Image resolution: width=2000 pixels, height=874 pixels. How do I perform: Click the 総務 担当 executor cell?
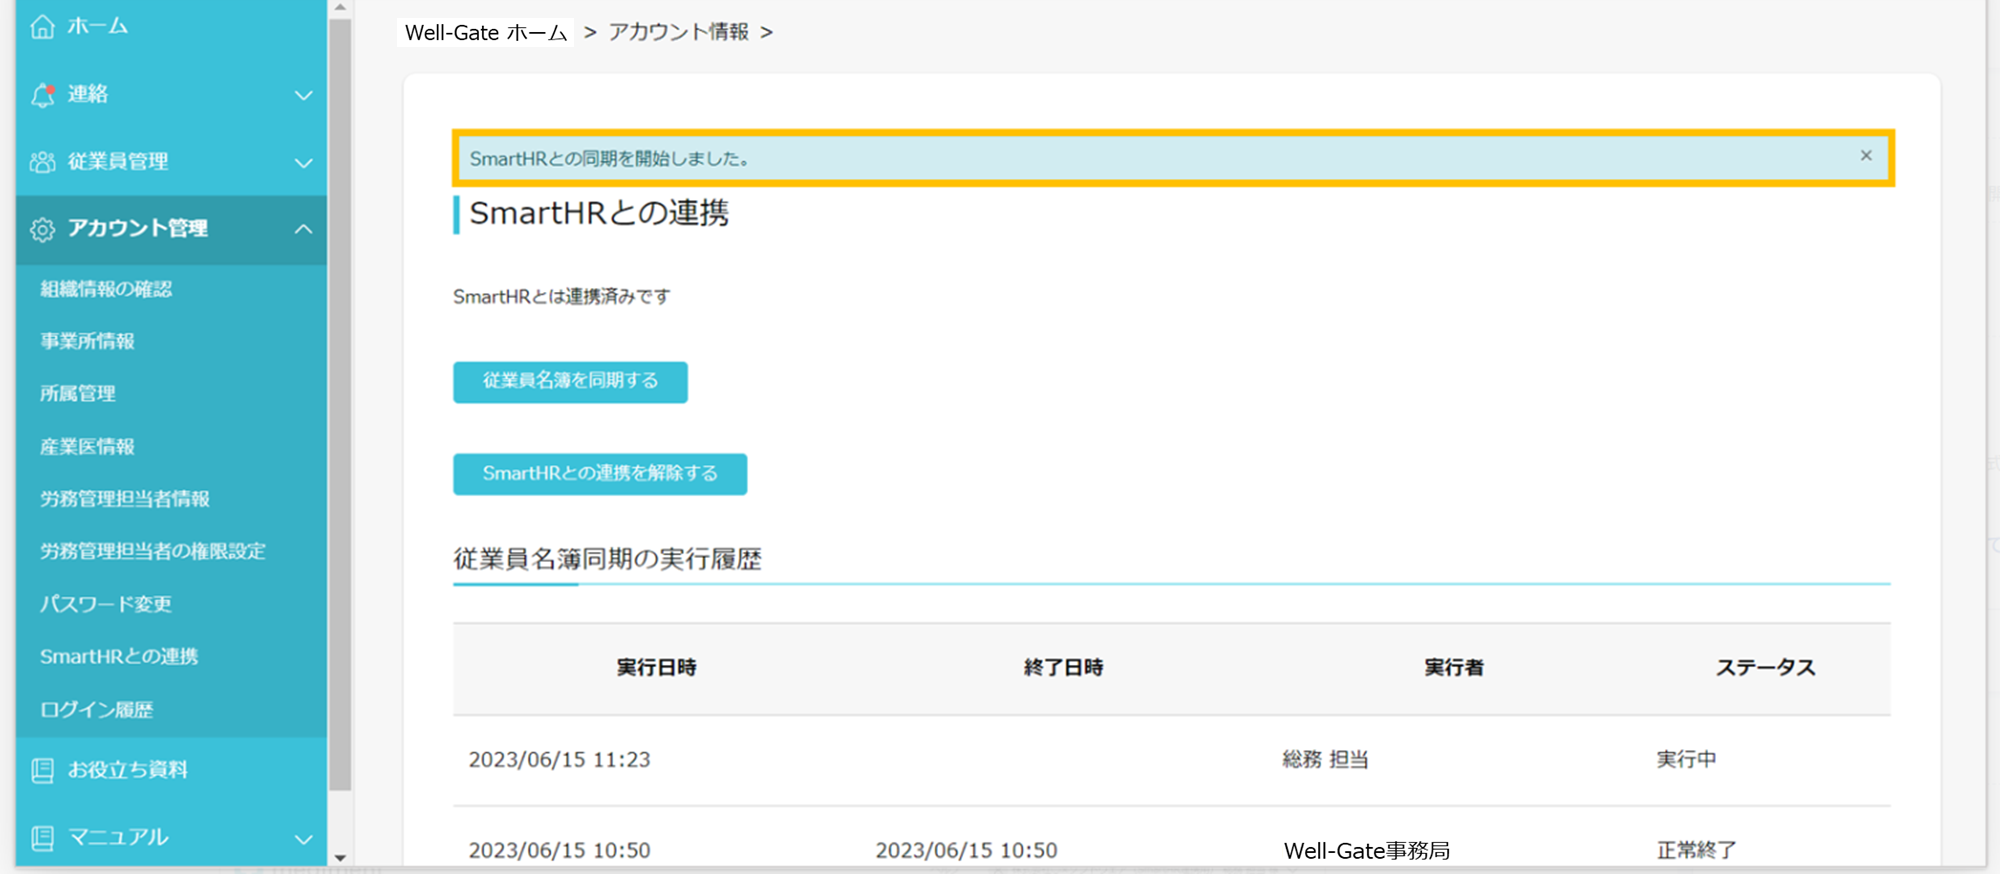click(1326, 760)
